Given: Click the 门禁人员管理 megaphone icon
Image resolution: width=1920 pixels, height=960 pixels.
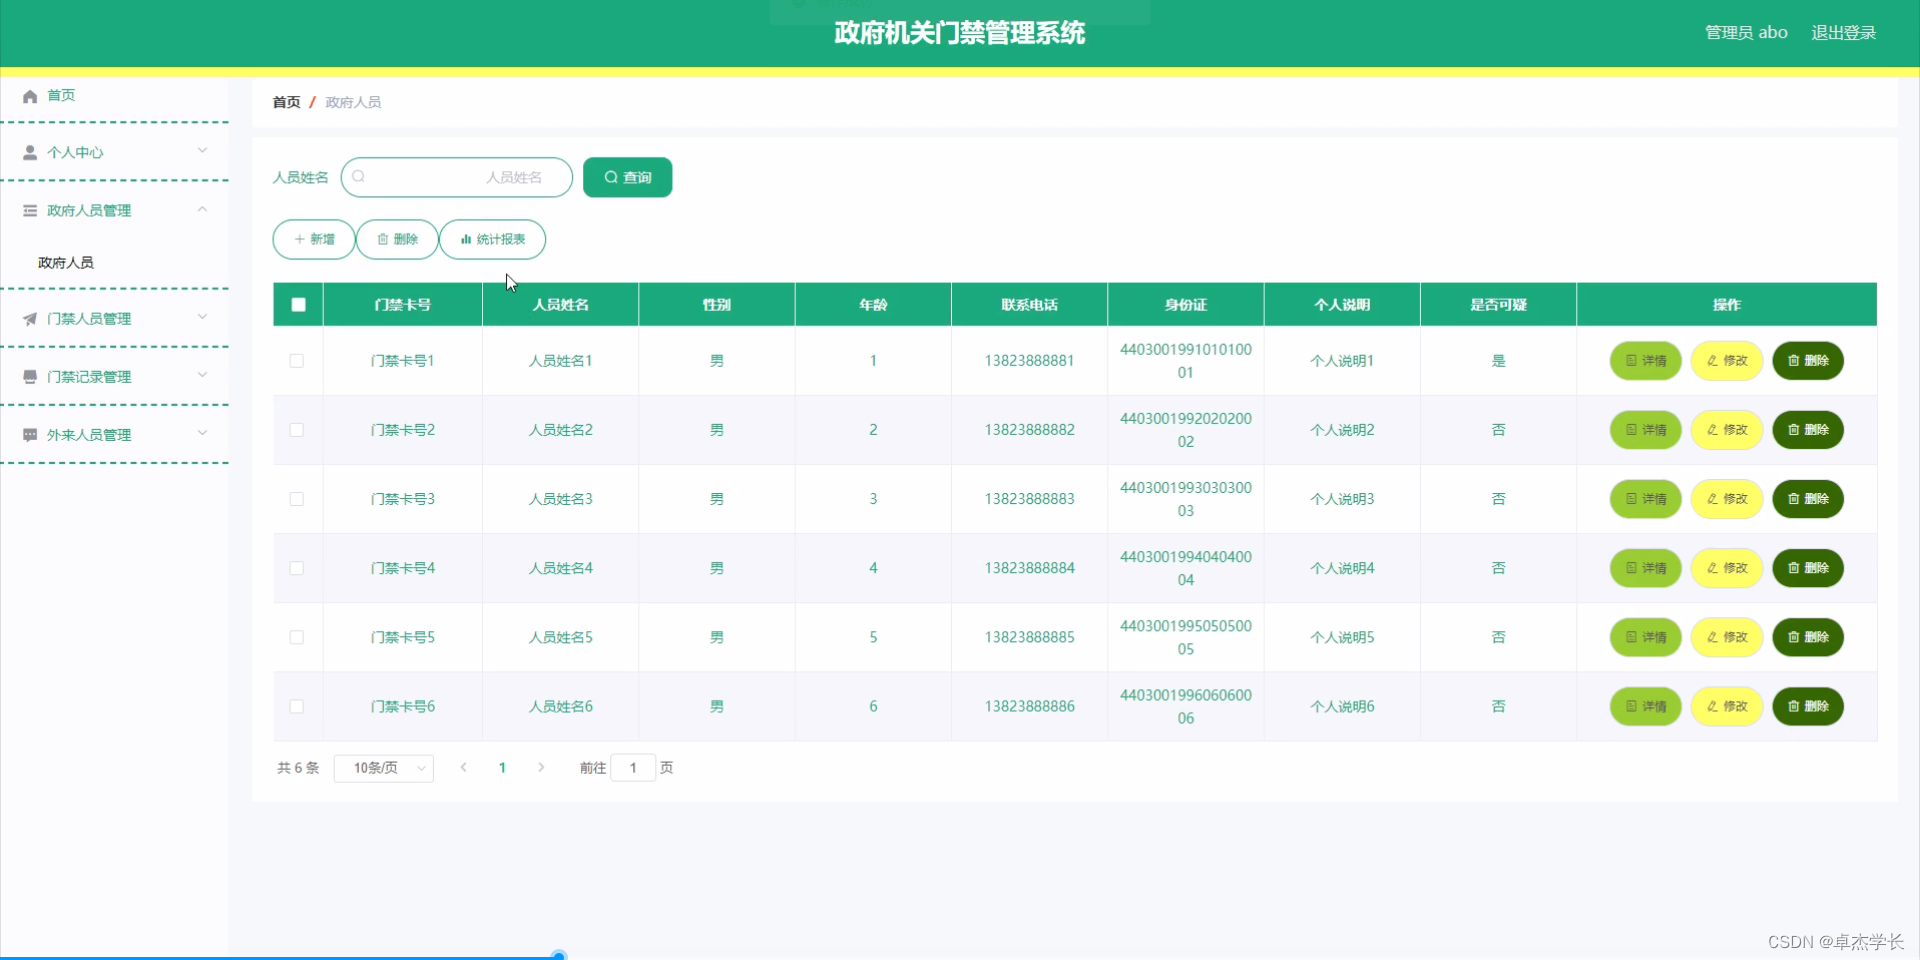Looking at the screenshot, I should pos(29,318).
